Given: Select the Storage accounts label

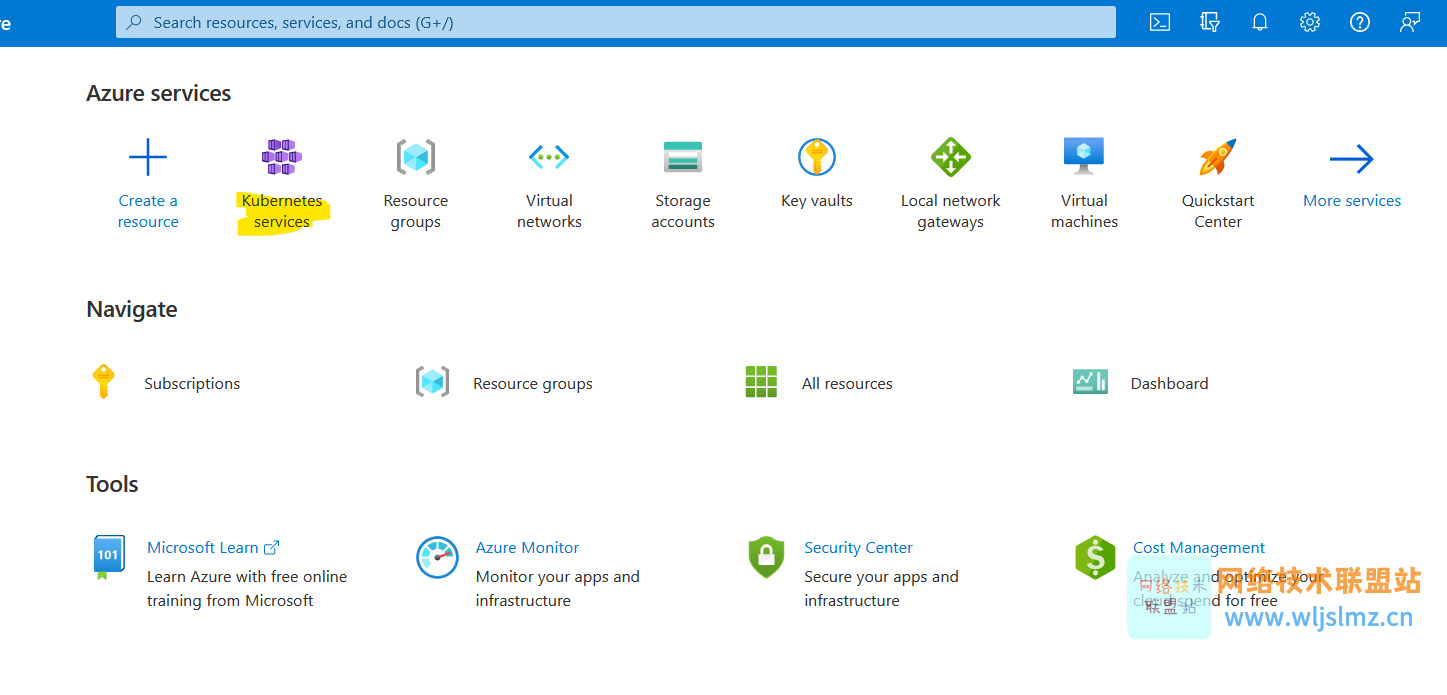Looking at the screenshot, I should 683,211.
